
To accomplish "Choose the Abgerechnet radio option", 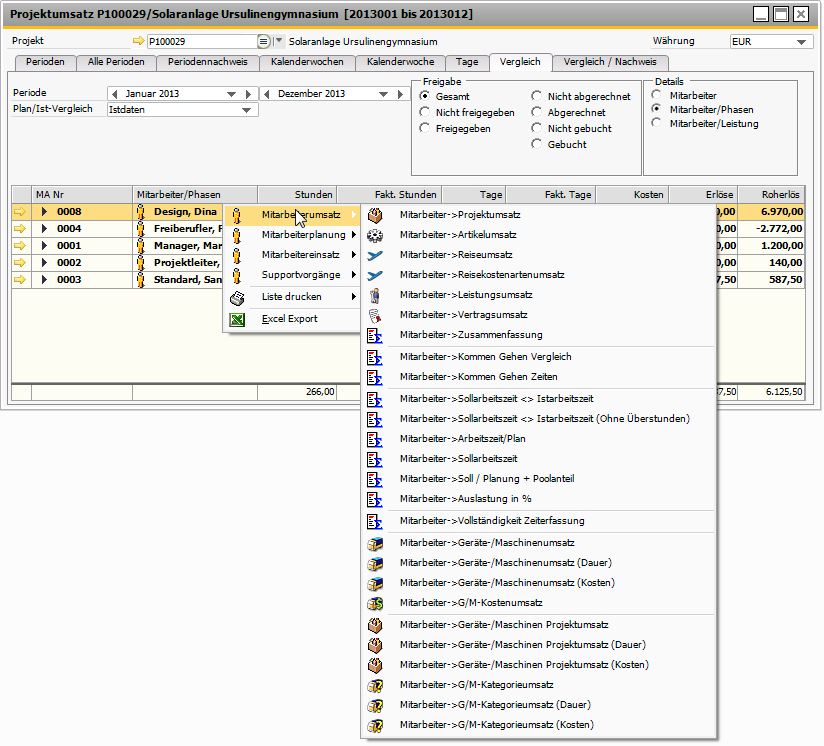I will [x=536, y=112].
